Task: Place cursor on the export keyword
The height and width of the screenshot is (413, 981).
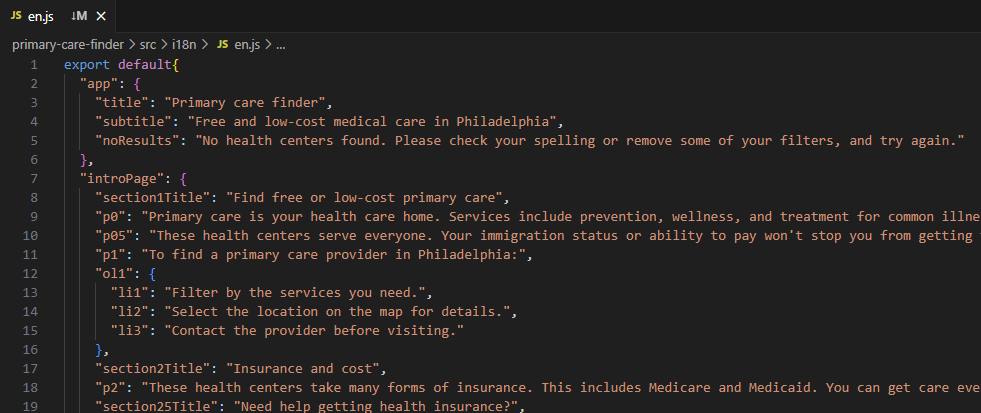Action: [87, 64]
